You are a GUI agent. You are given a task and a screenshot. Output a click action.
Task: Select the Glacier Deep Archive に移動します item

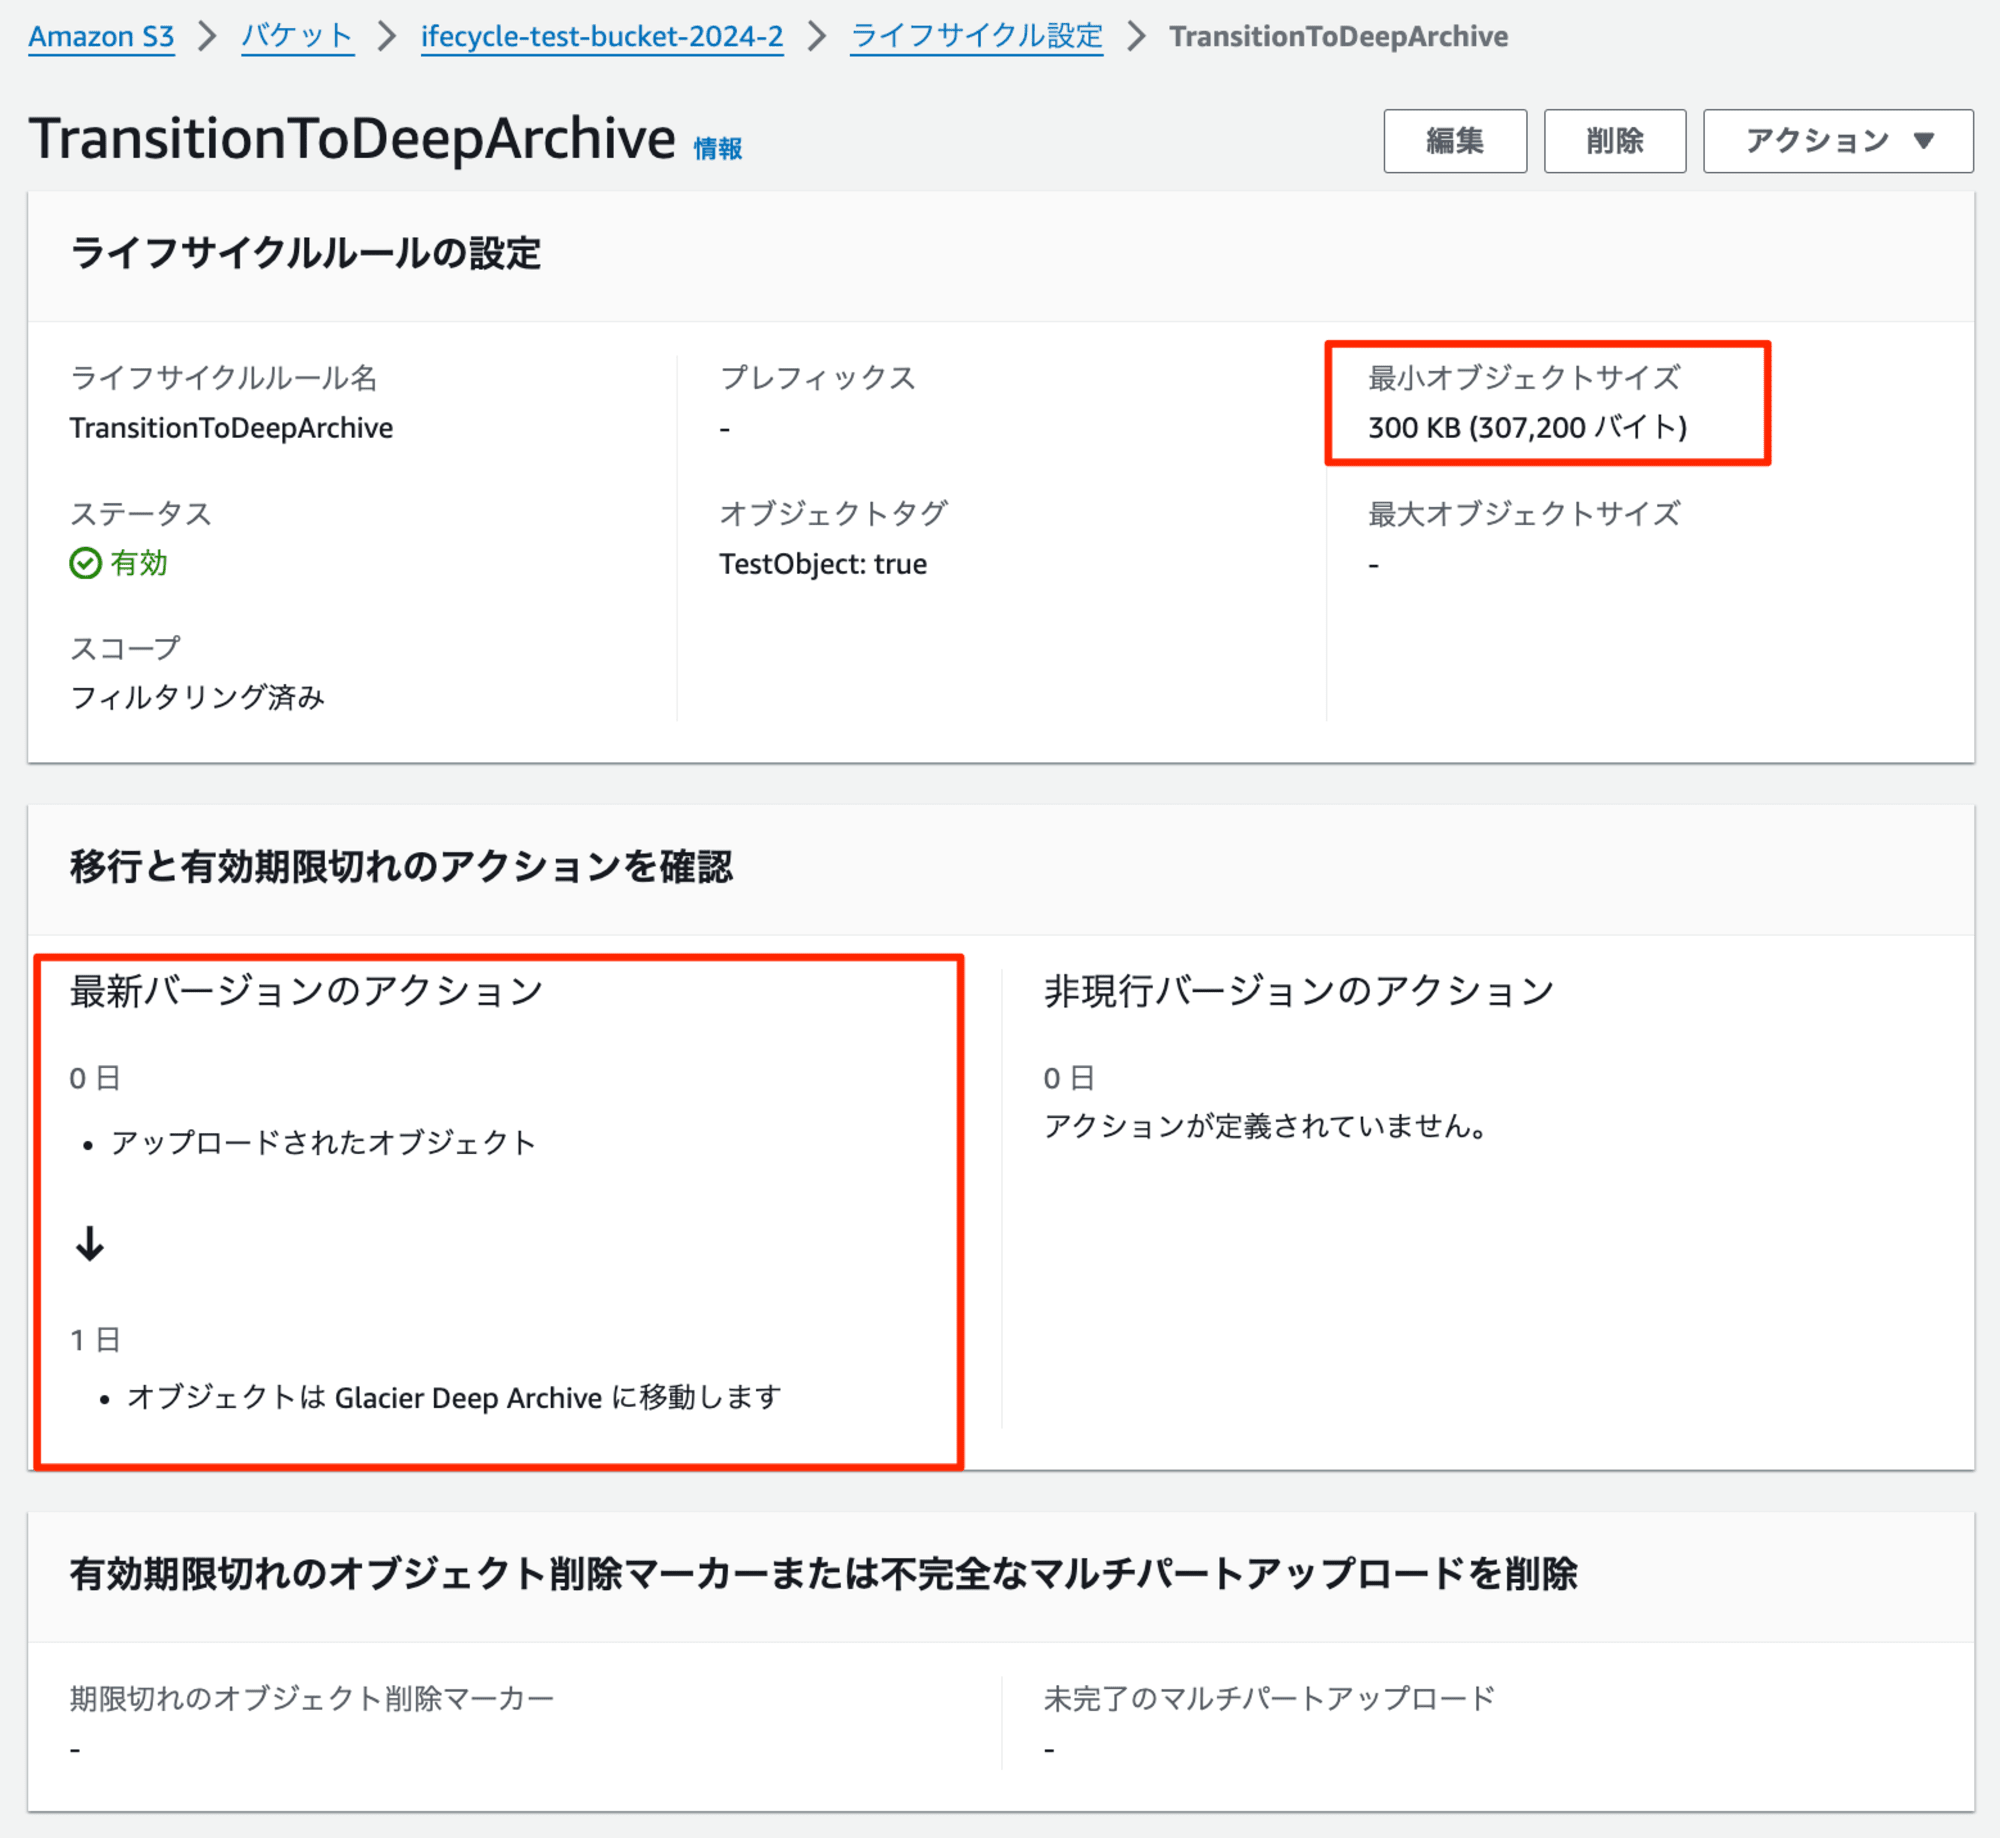coord(454,1397)
